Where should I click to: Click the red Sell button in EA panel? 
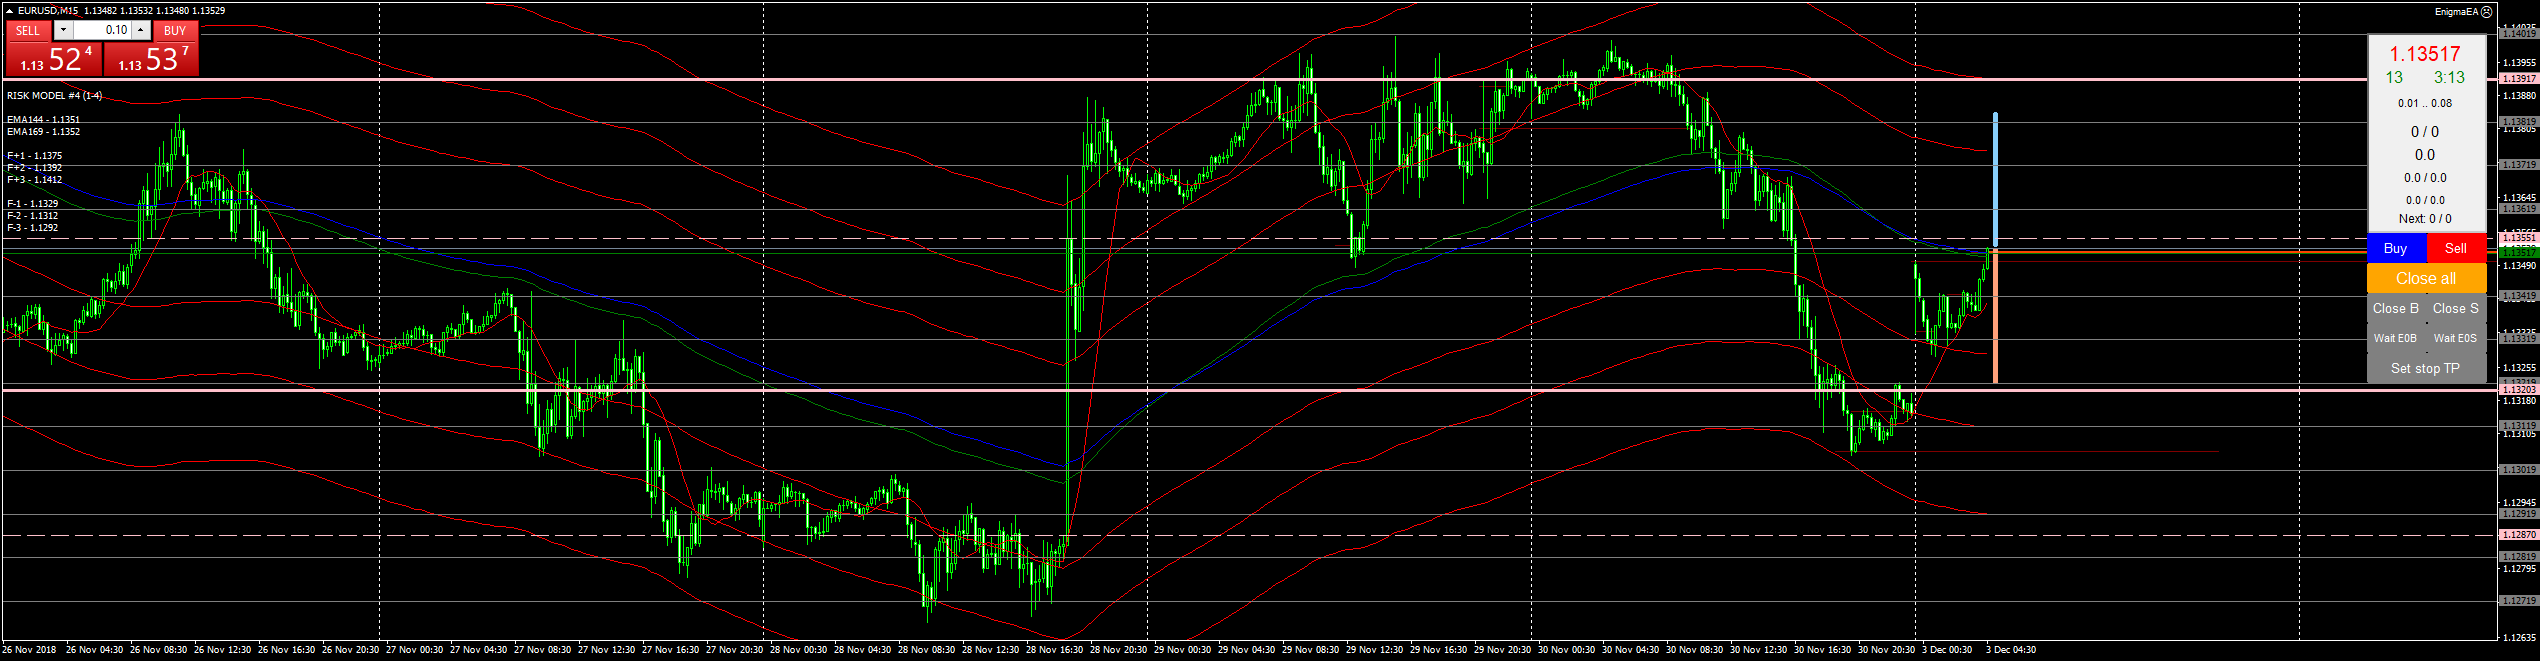(2456, 248)
